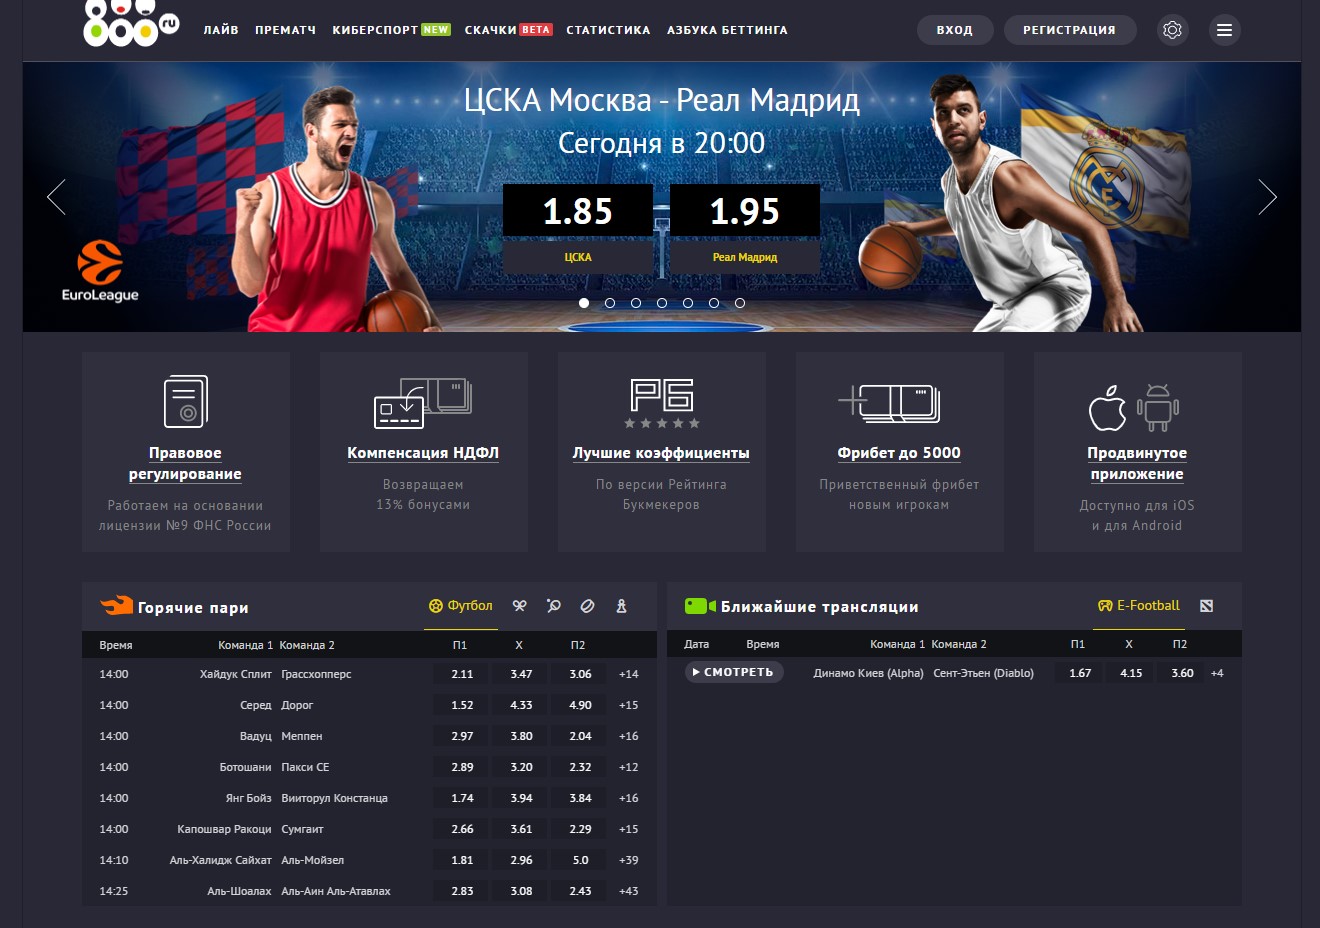The image size is (1320, 928).
Task: Open the СТАТИСТИКА menu item
Action: [608, 30]
